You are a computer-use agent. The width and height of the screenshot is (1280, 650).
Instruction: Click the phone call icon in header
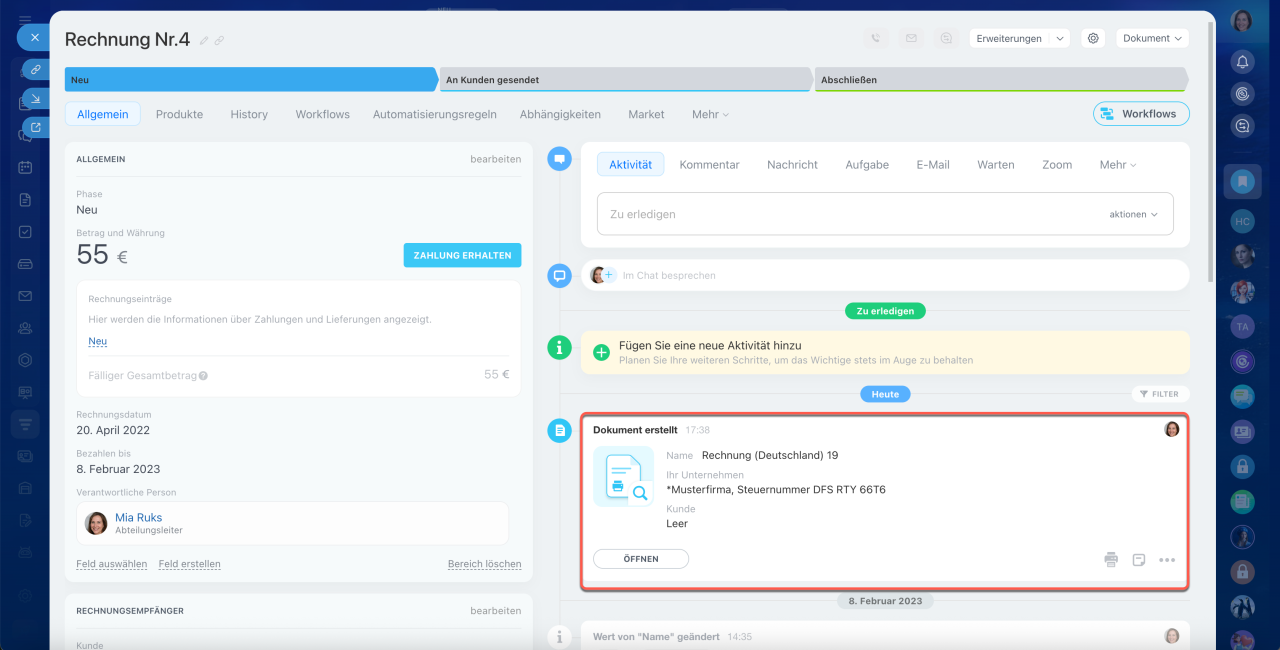coord(876,38)
